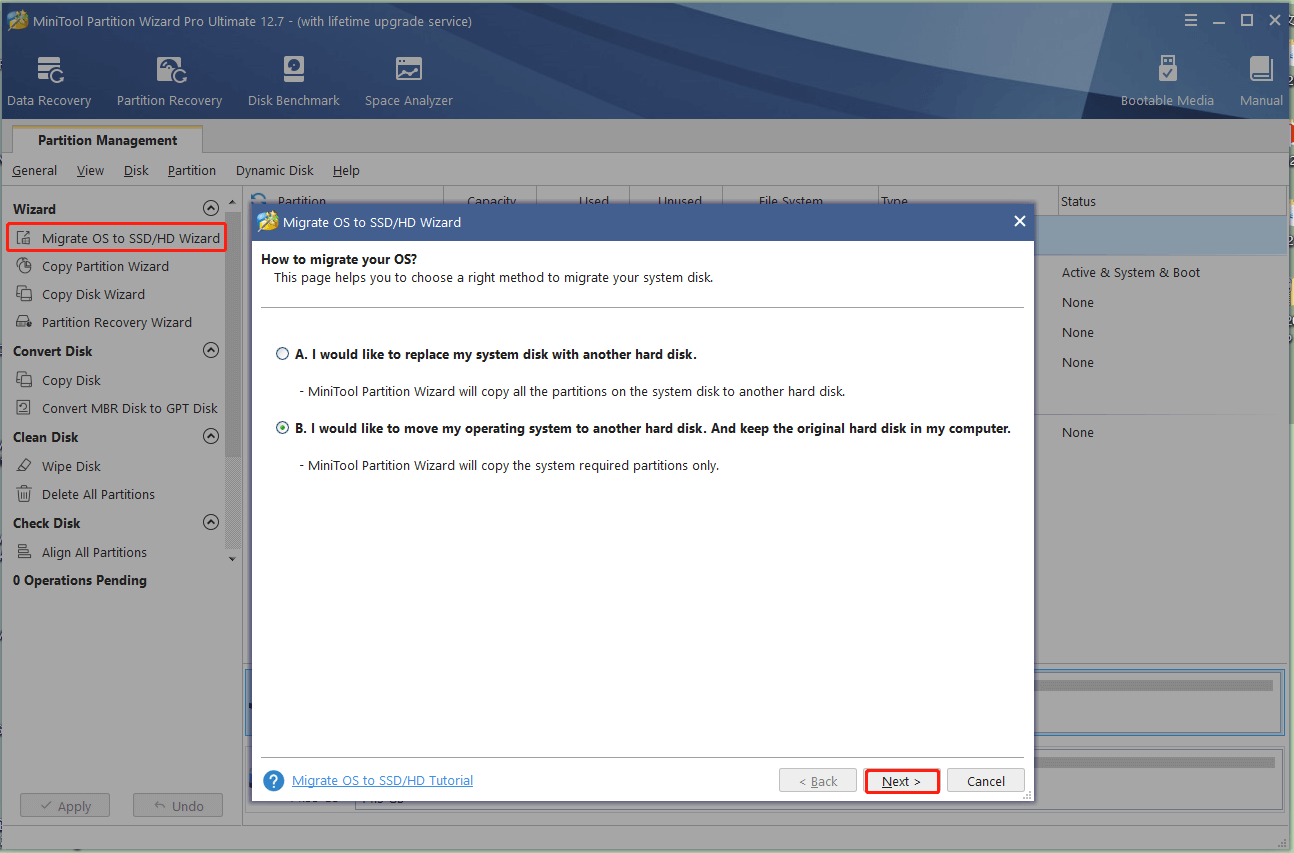
Task: Open the Migrate OS to SSD/HD Tutorial link
Action: [x=382, y=781]
